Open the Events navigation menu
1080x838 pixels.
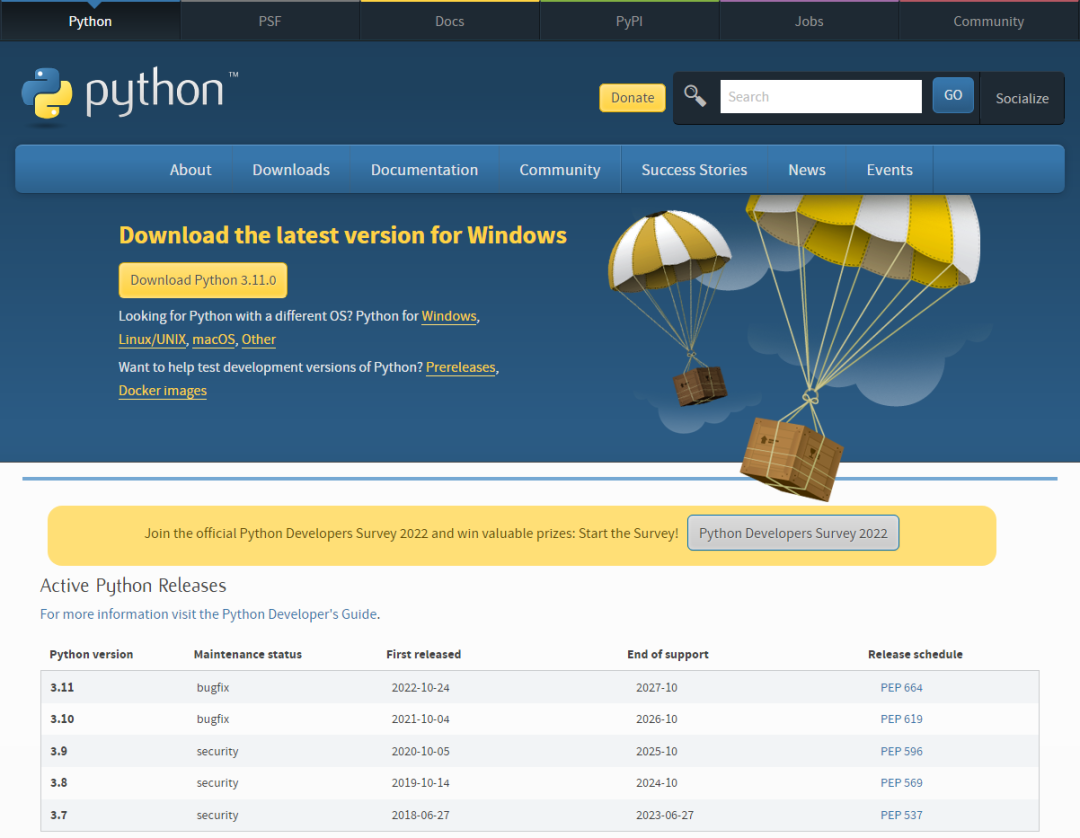[x=889, y=169]
